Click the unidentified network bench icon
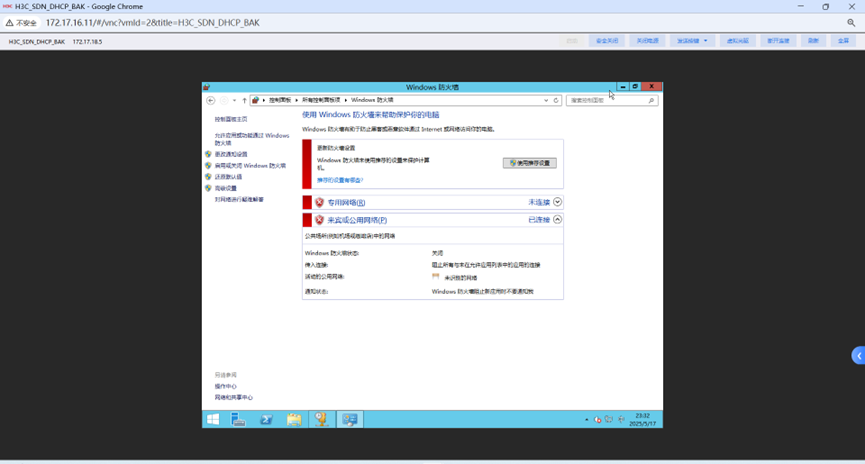This screenshot has width=865, height=464. pyautogui.click(x=436, y=277)
